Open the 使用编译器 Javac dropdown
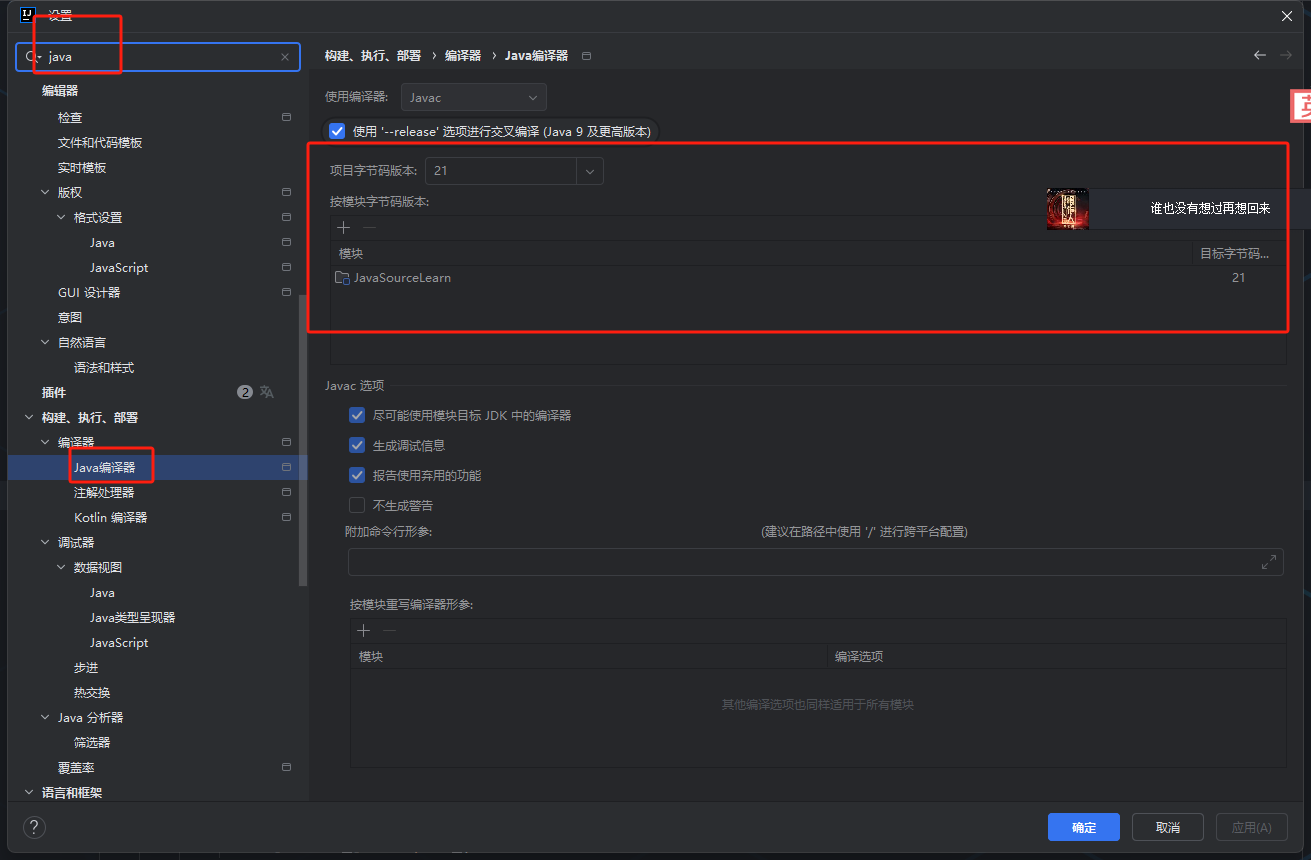Screen dimensions: 1311x860 (x=474, y=97)
